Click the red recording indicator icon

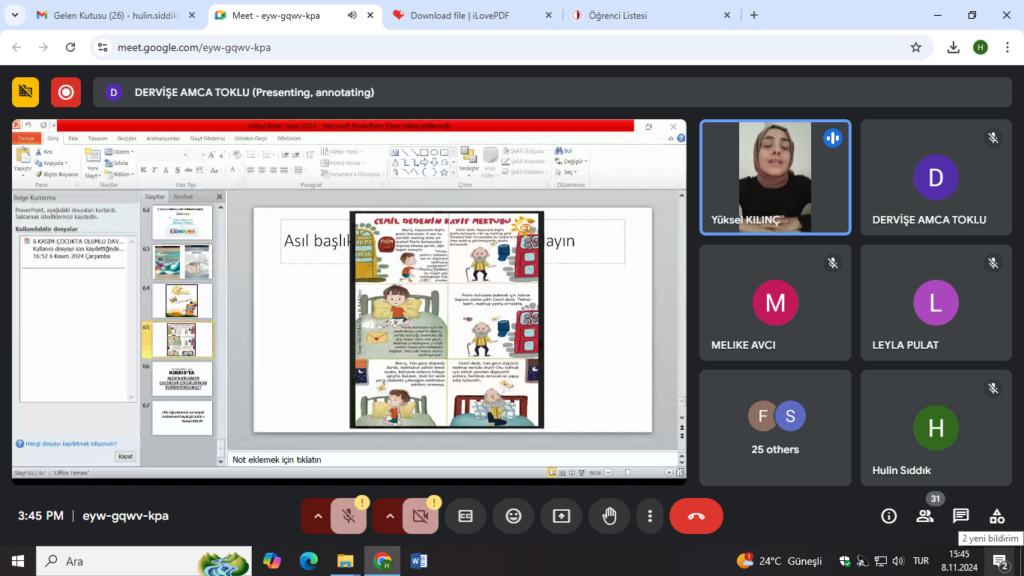(66, 92)
